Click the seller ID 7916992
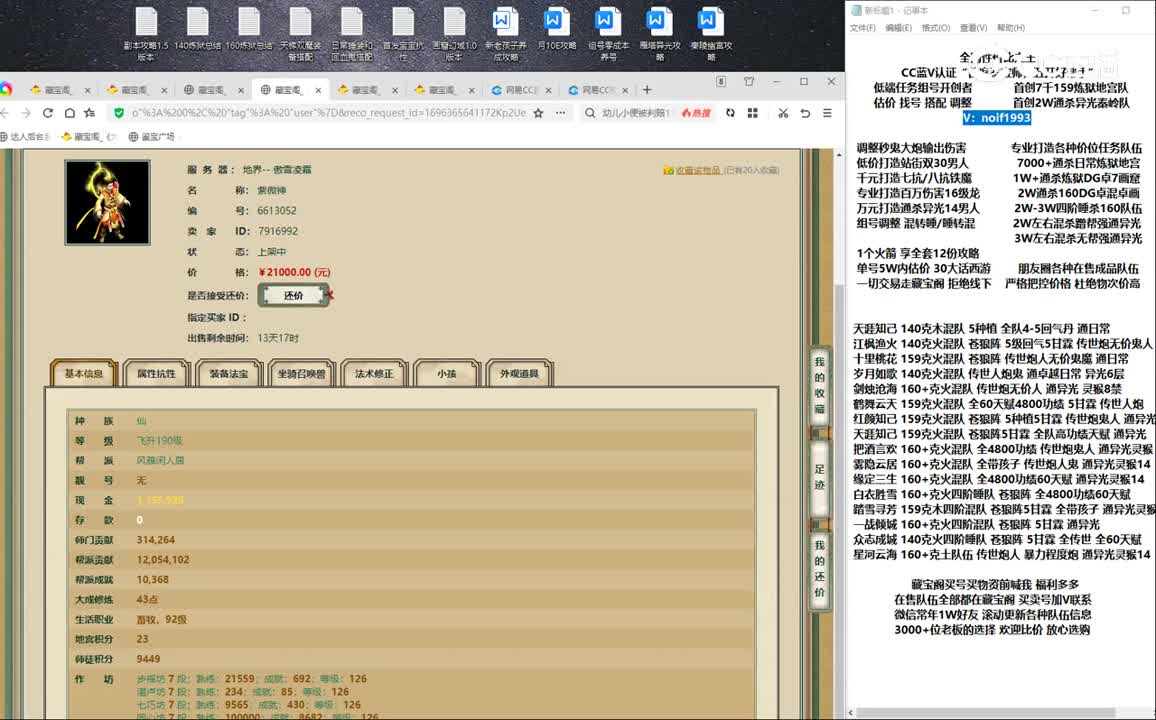Image resolution: width=1156 pixels, height=720 pixels. click(x=278, y=231)
